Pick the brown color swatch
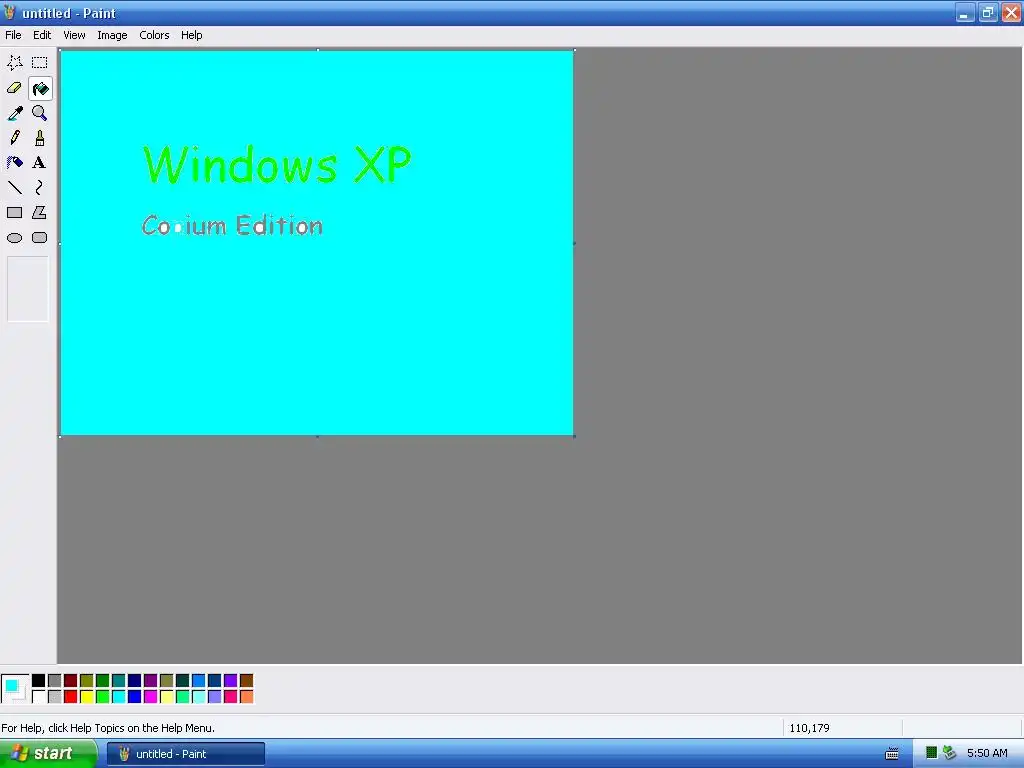The width and height of the screenshot is (1024, 768). 246,681
